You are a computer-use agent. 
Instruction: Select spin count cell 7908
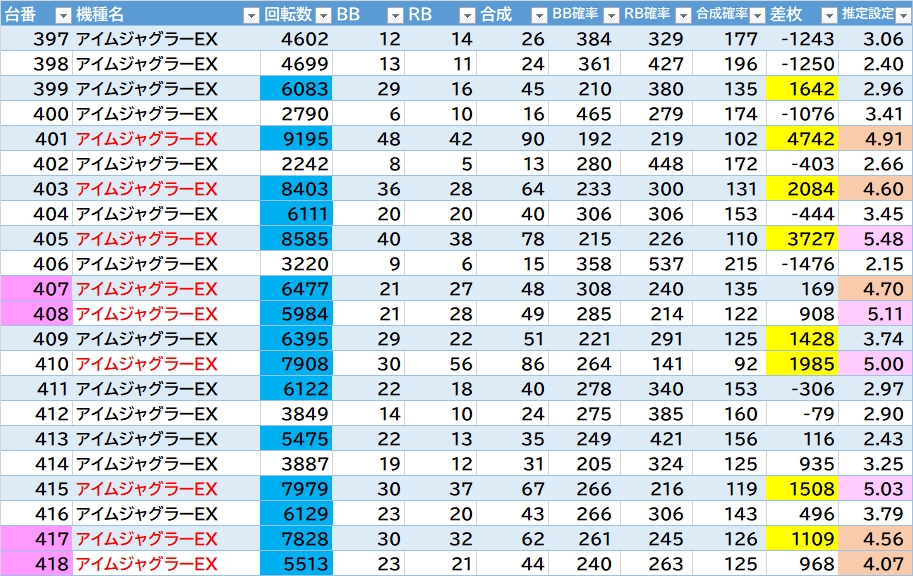pos(296,363)
